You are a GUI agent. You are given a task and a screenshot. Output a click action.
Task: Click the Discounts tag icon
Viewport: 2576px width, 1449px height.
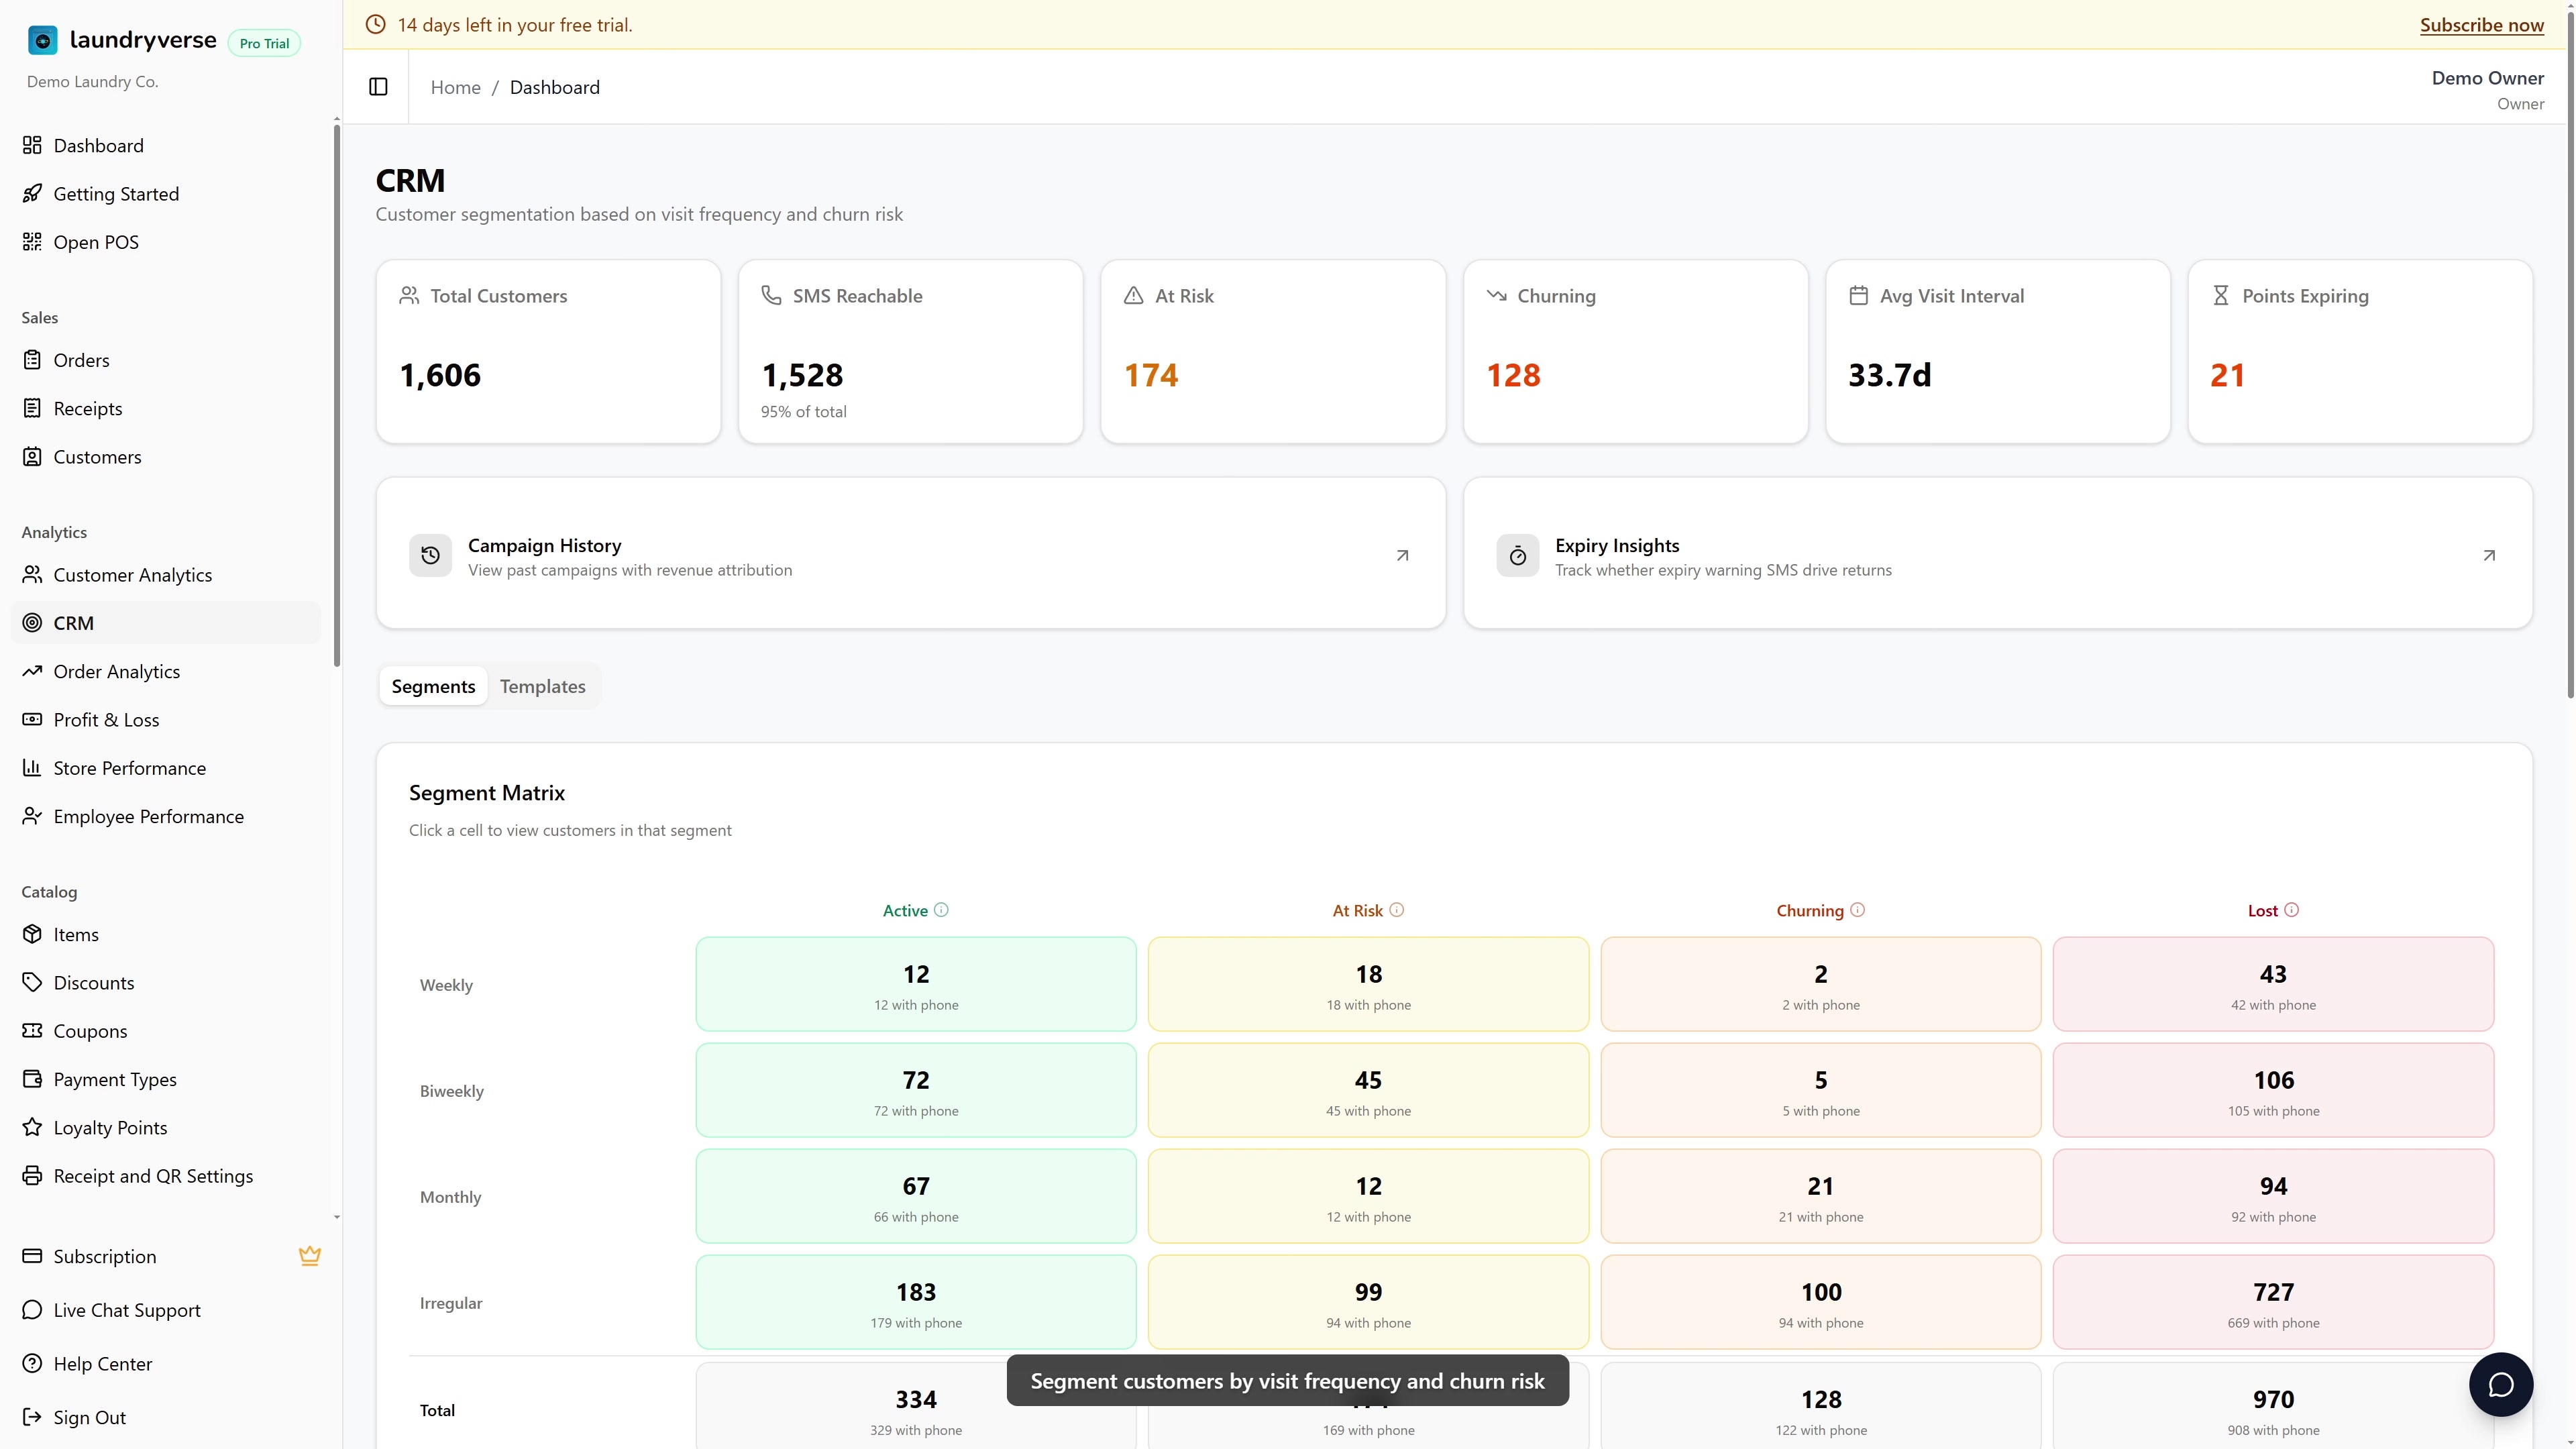[32, 982]
